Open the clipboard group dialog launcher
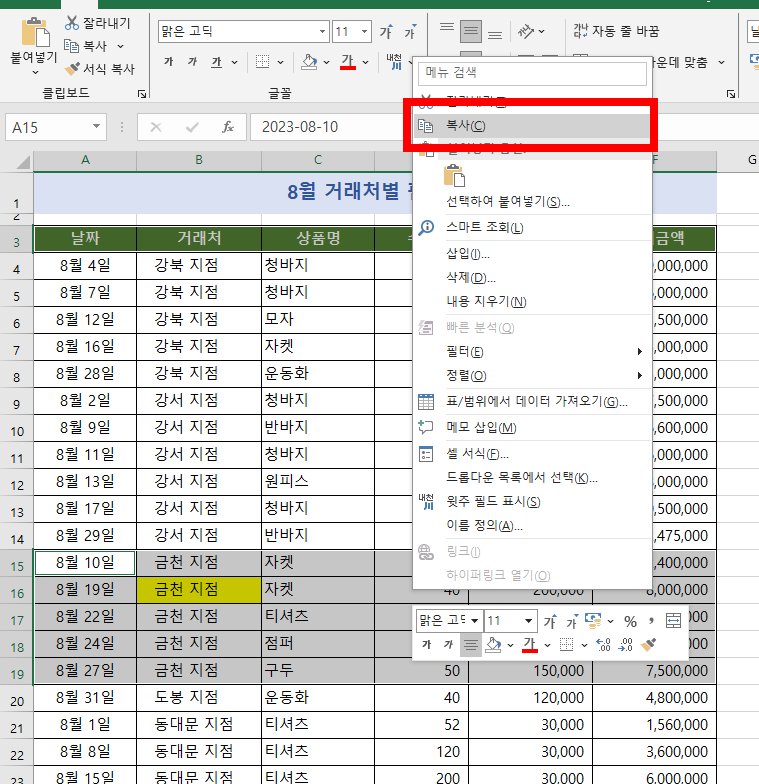The image size is (759, 784). 142,94
